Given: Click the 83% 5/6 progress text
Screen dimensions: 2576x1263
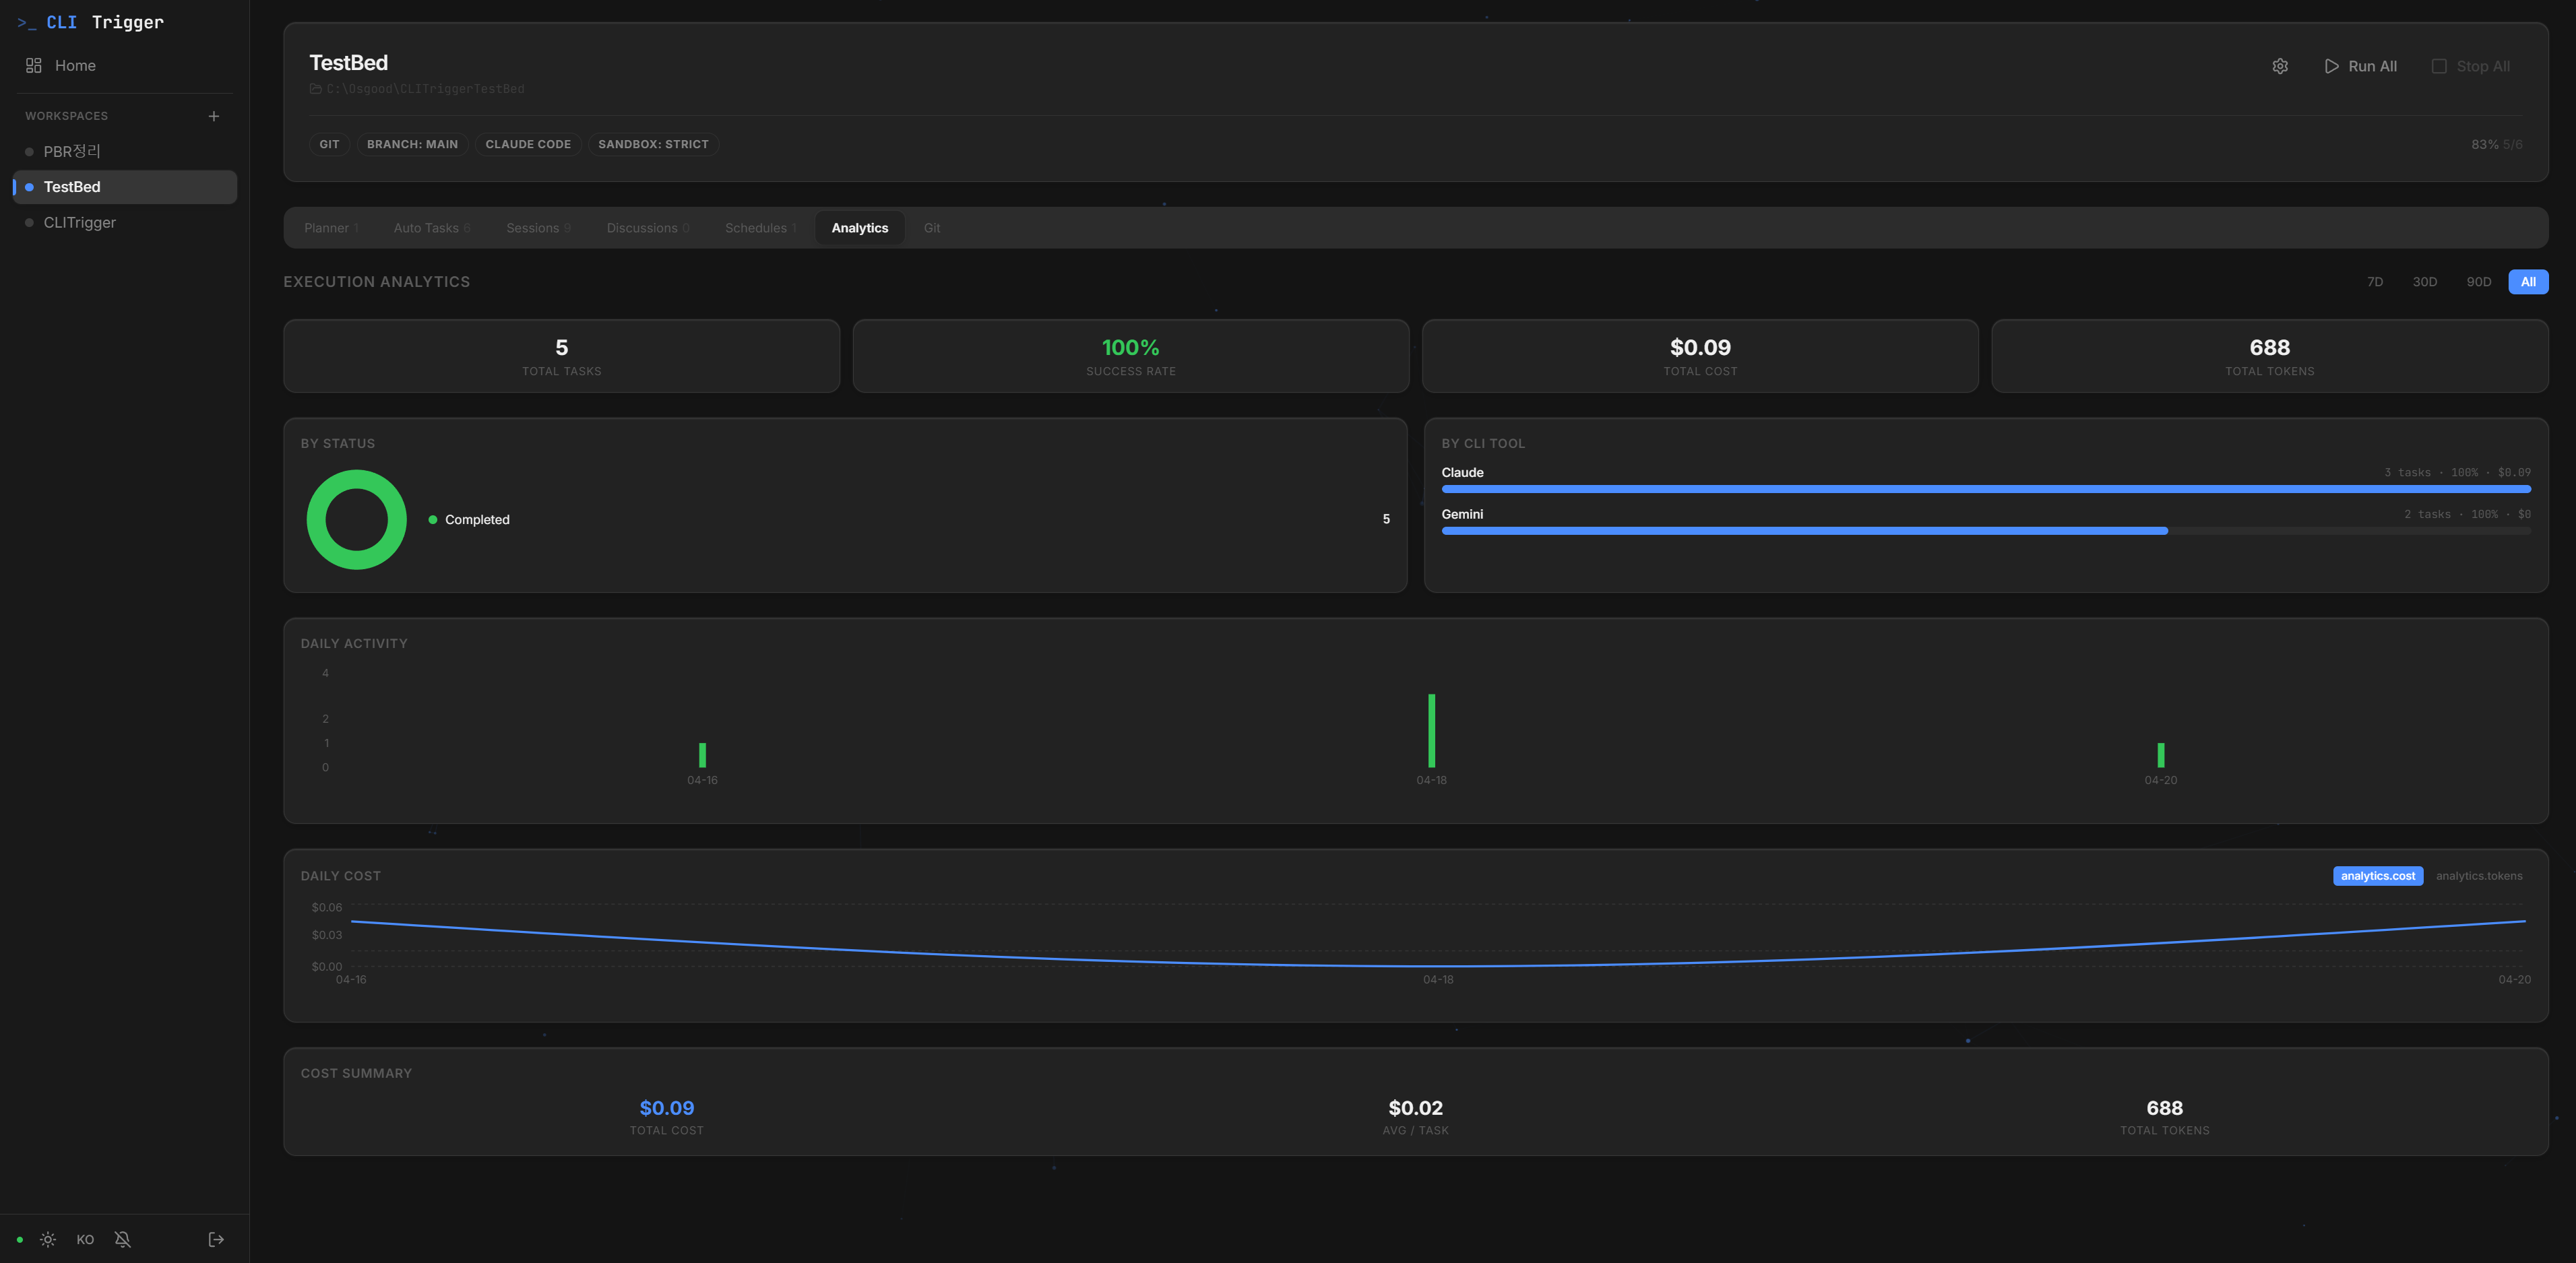Looking at the screenshot, I should (x=2496, y=145).
